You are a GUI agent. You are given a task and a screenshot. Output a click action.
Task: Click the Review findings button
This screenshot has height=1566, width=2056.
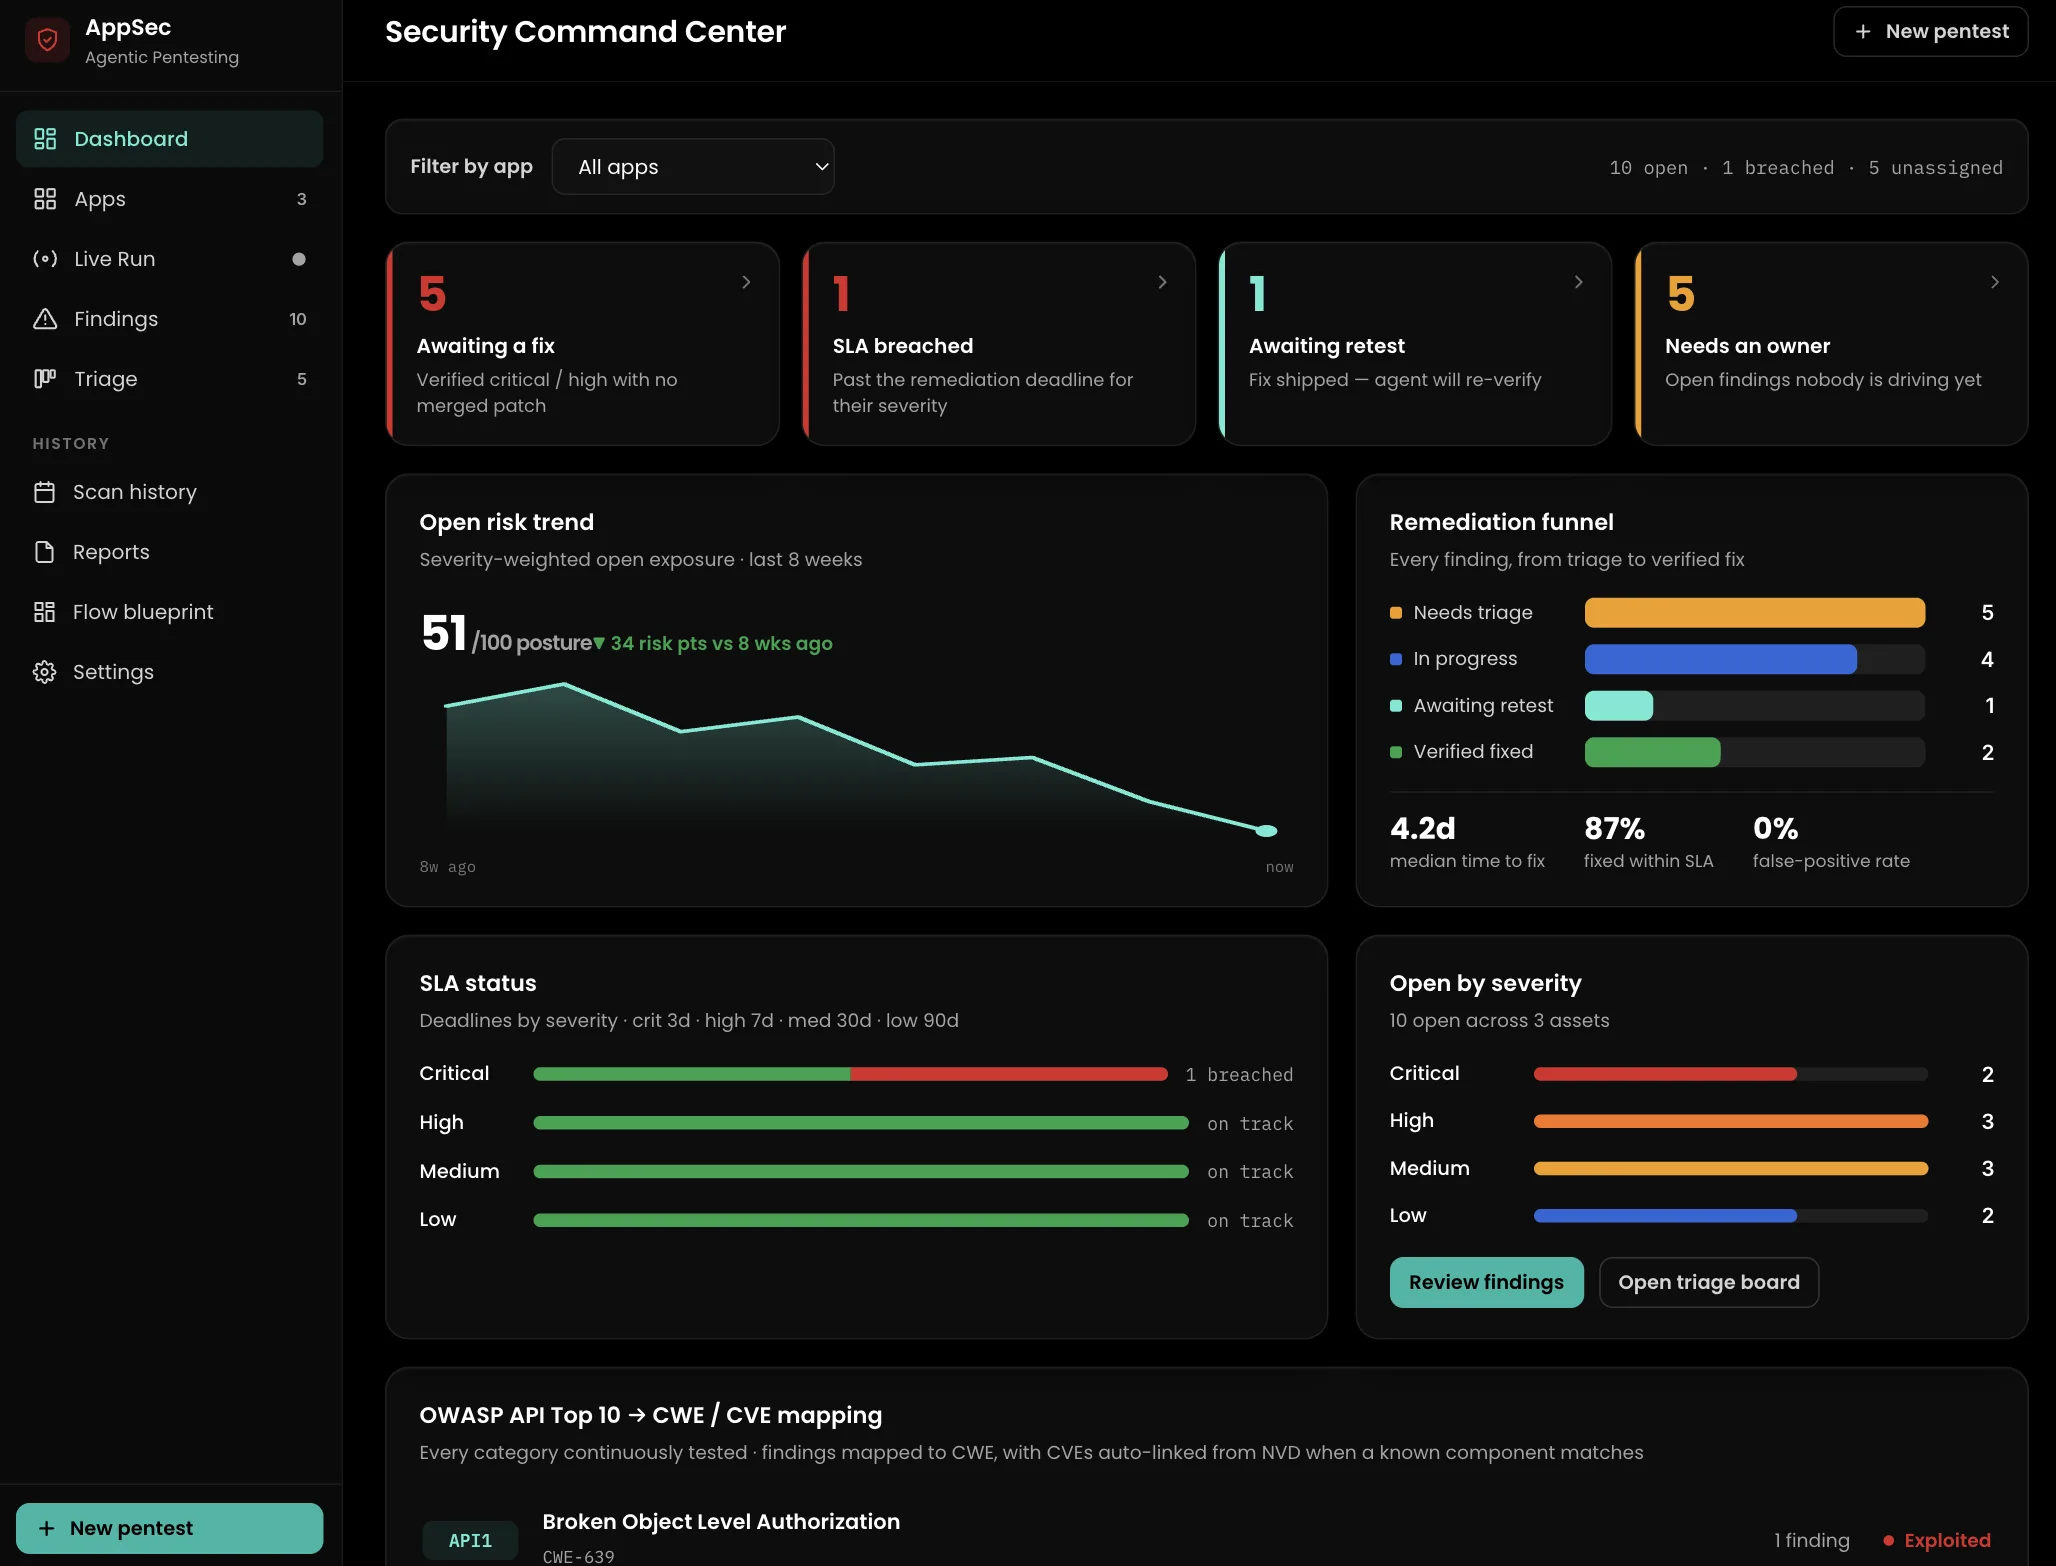1486,1282
